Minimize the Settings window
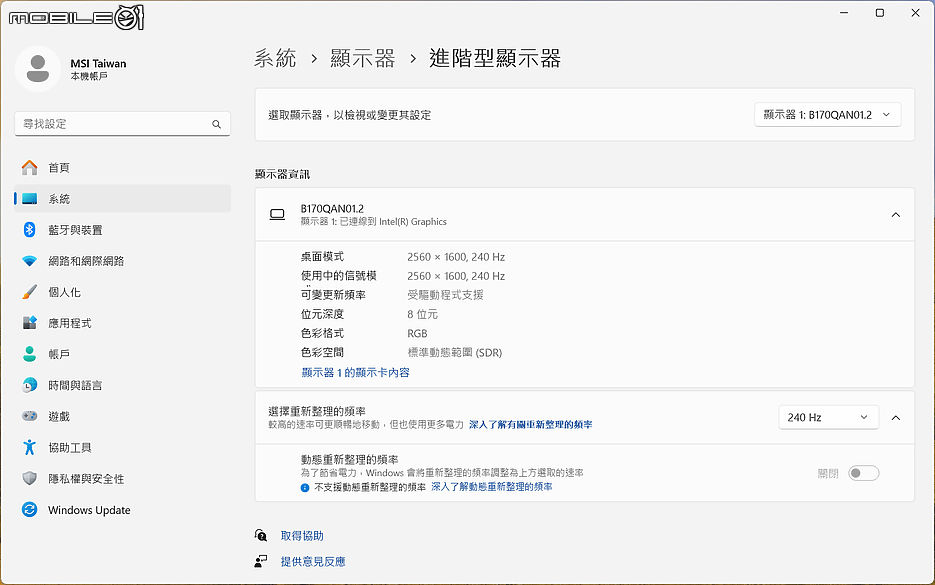Screen dimensions: 935x585 coord(844,13)
